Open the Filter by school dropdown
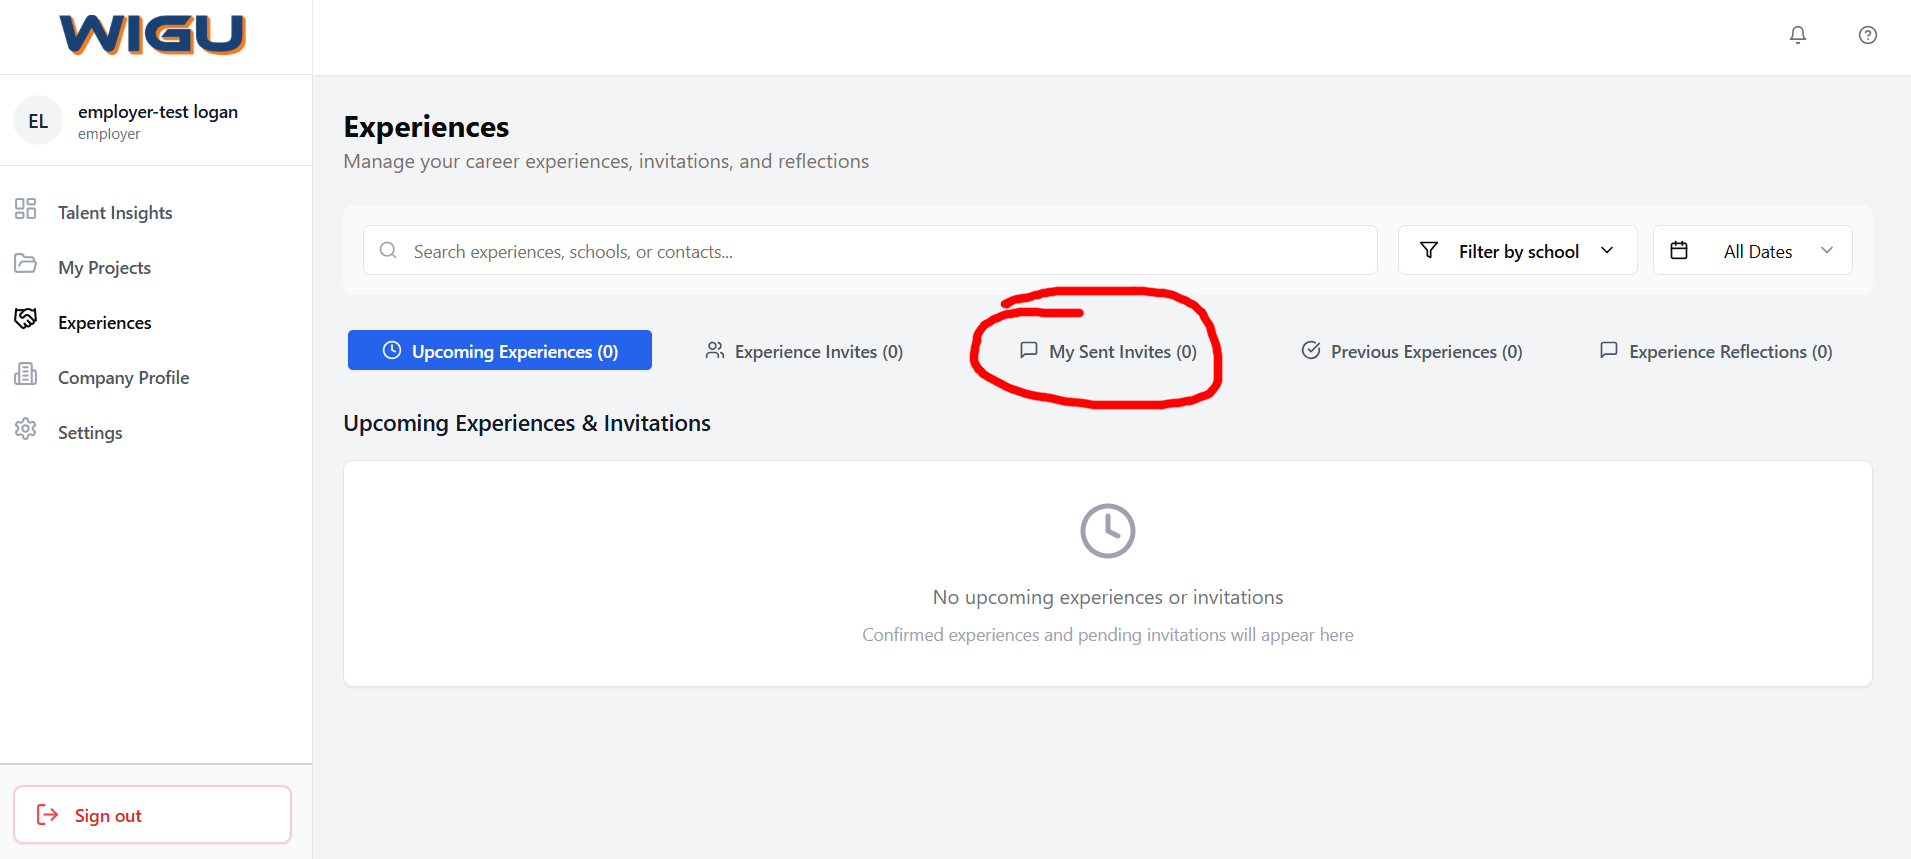Screen dimensions: 1911x859 (1516, 250)
